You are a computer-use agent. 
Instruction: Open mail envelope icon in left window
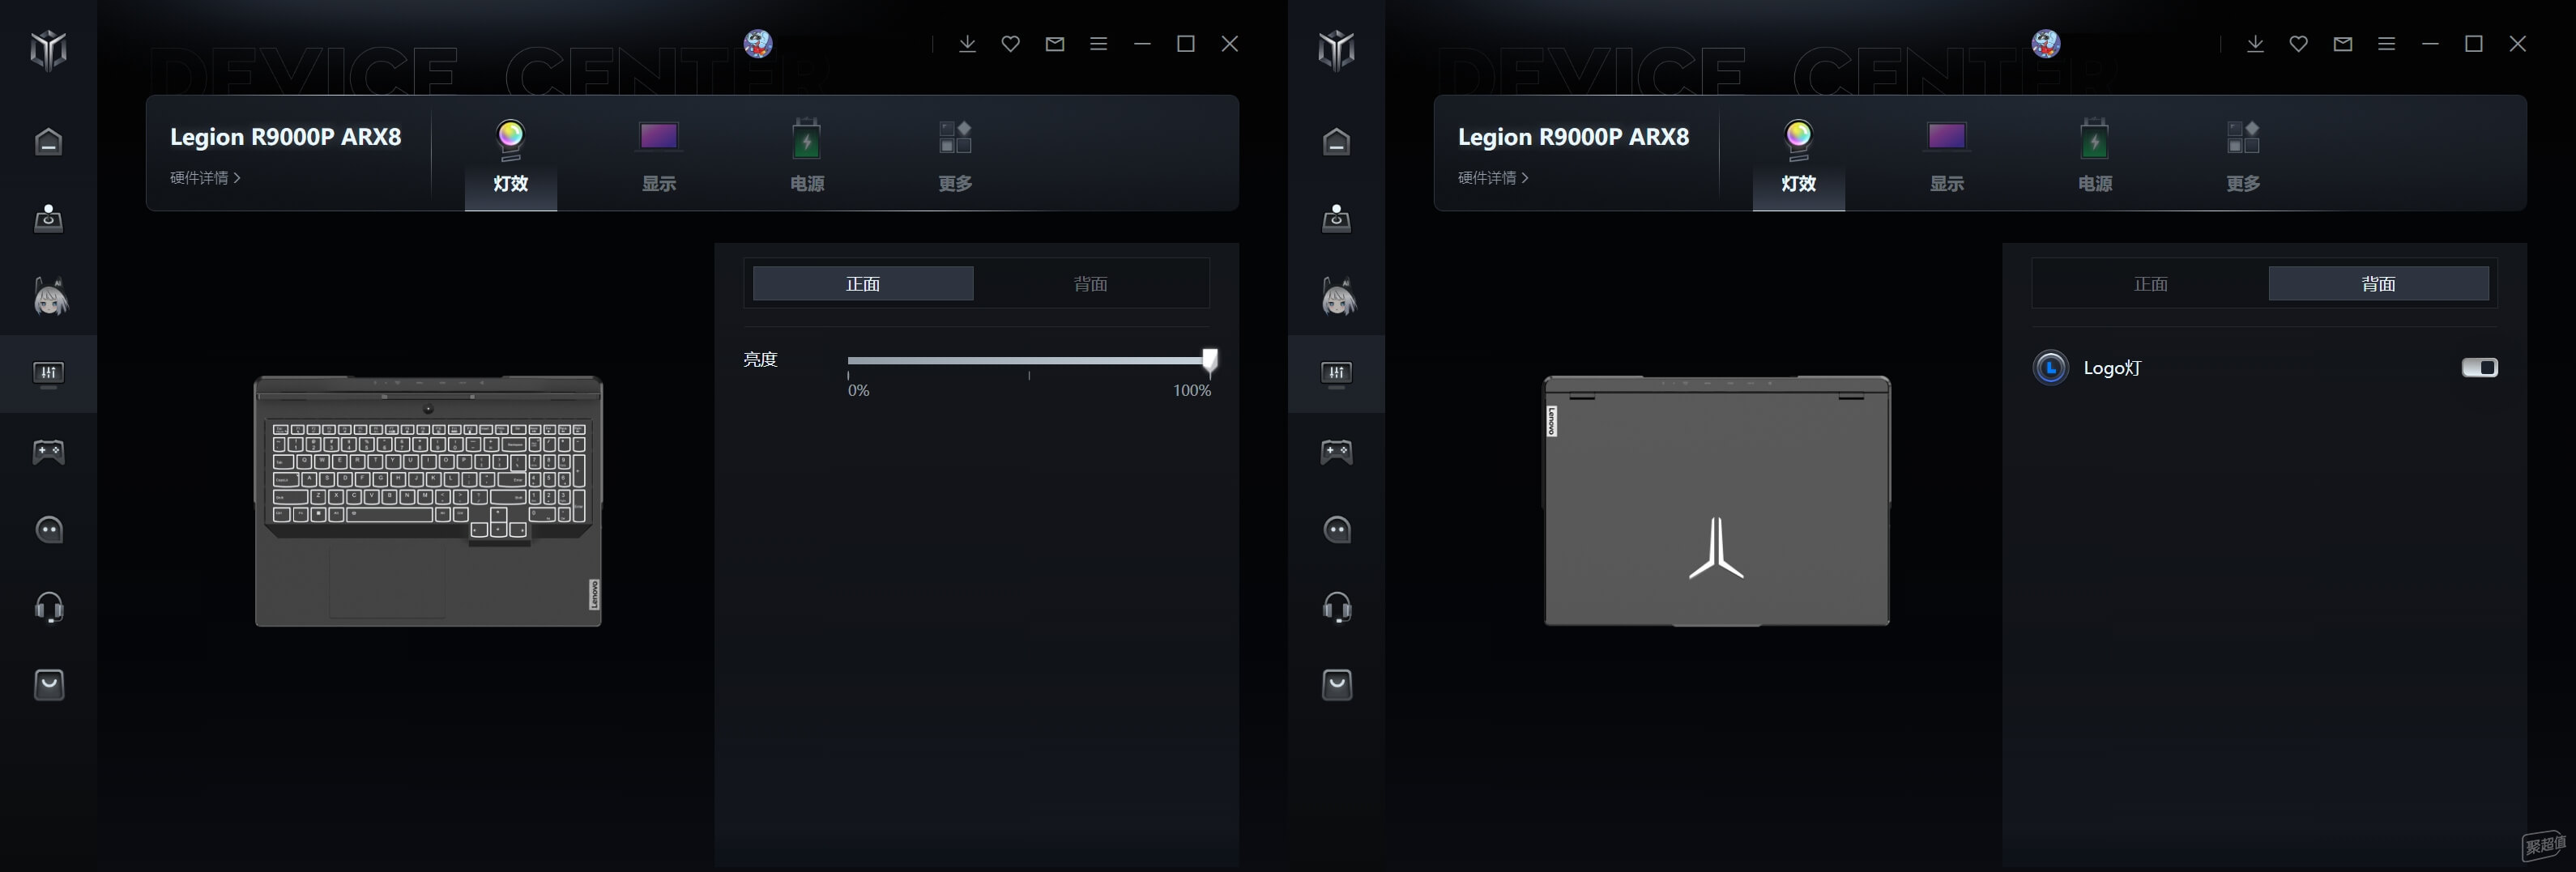[x=1055, y=44]
